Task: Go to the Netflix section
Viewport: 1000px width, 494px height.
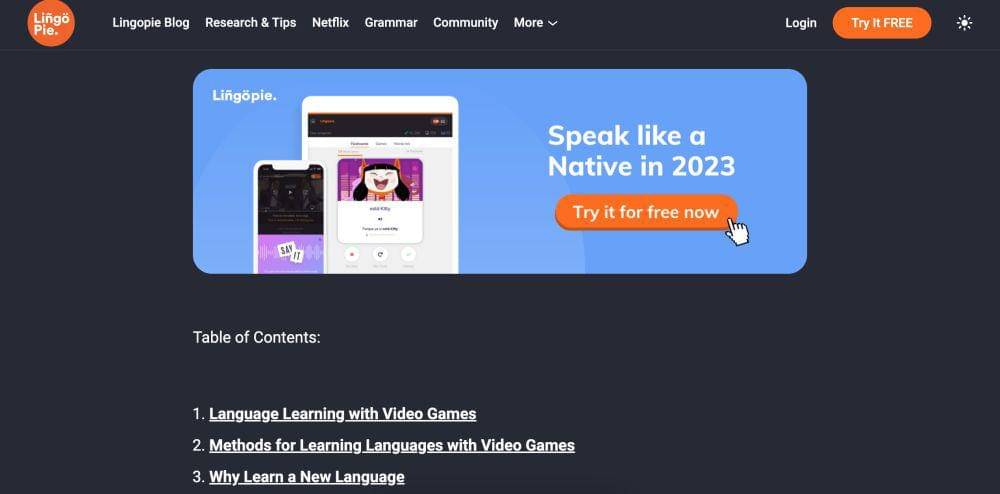Action: tap(330, 22)
